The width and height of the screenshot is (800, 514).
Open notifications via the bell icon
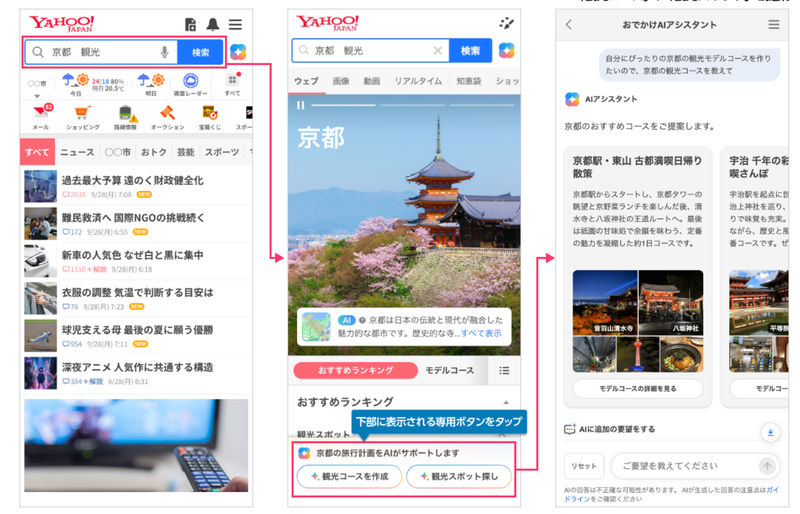213,25
